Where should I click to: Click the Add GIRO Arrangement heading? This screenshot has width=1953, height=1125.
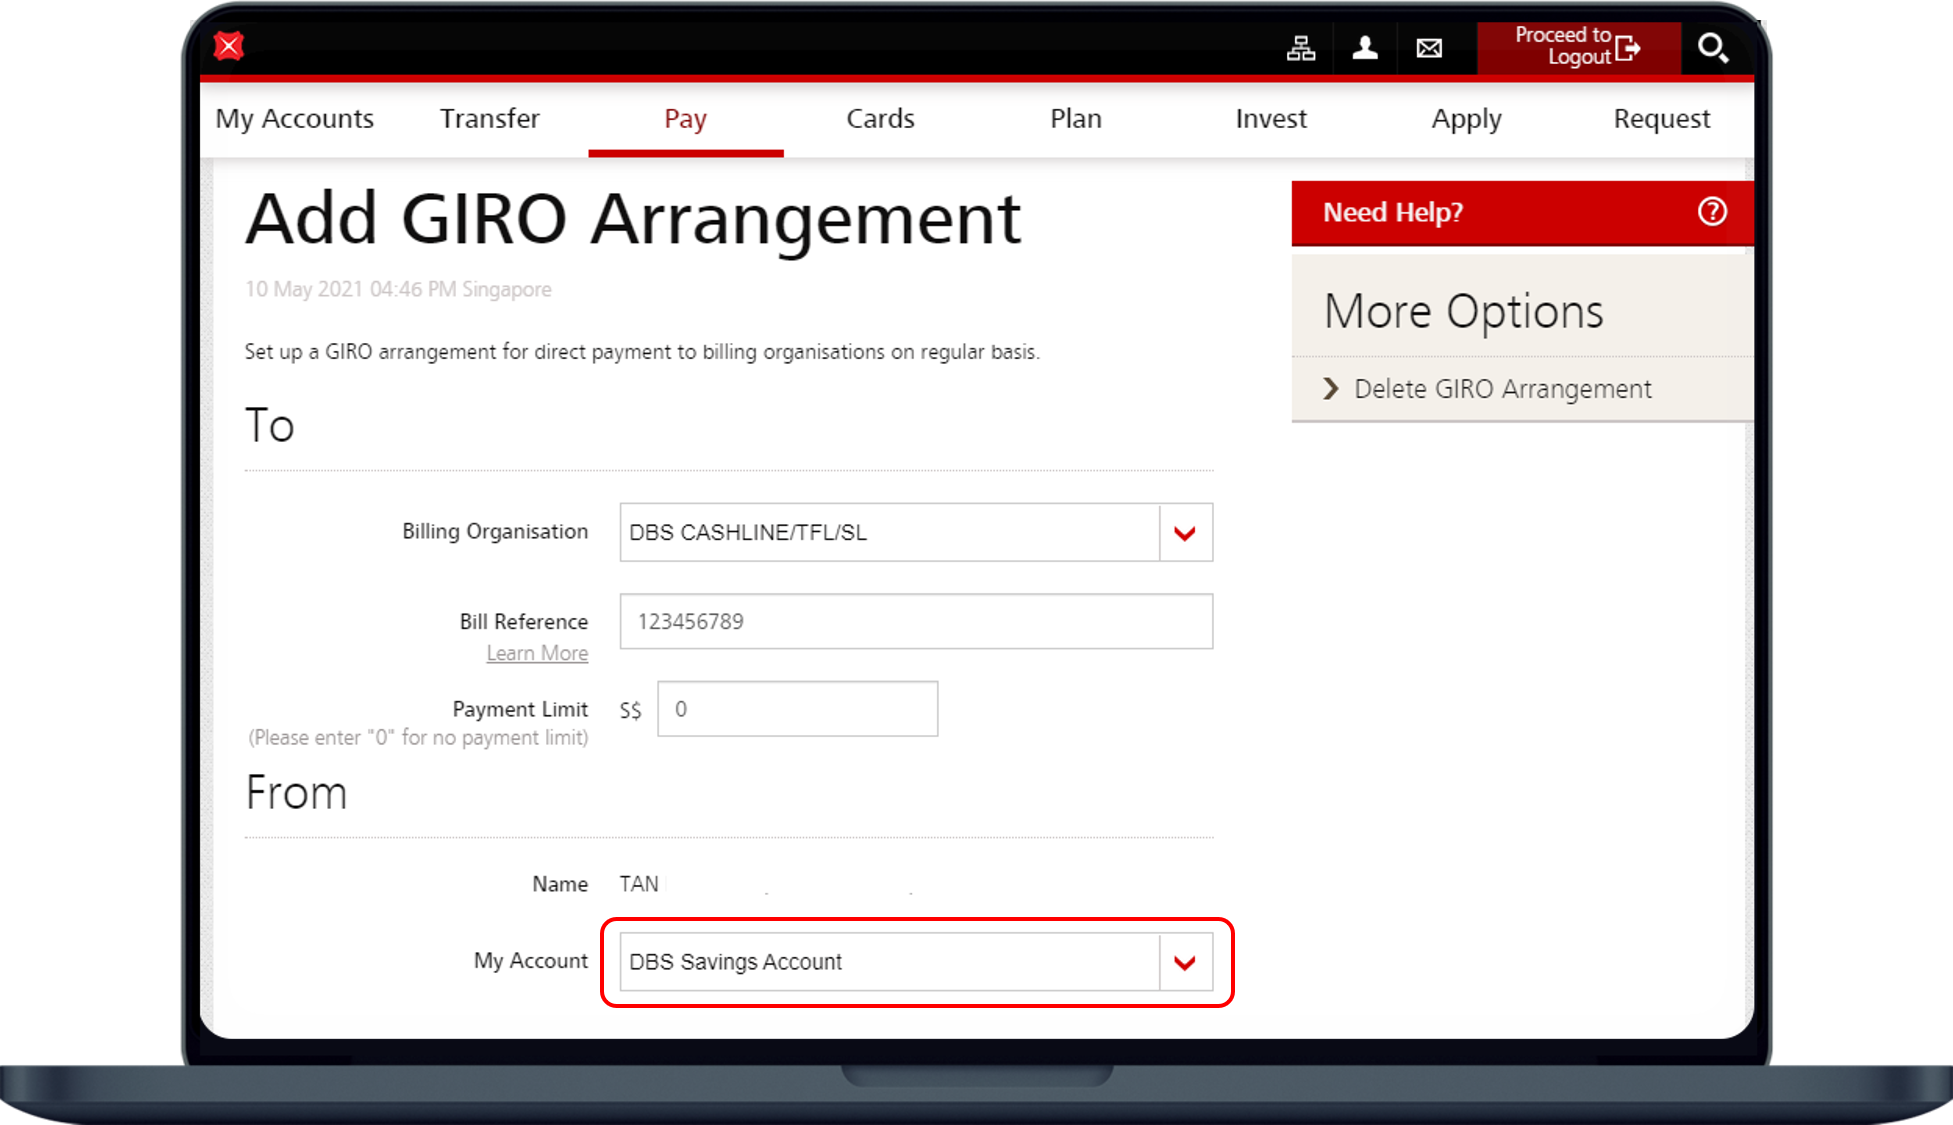tap(633, 219)
